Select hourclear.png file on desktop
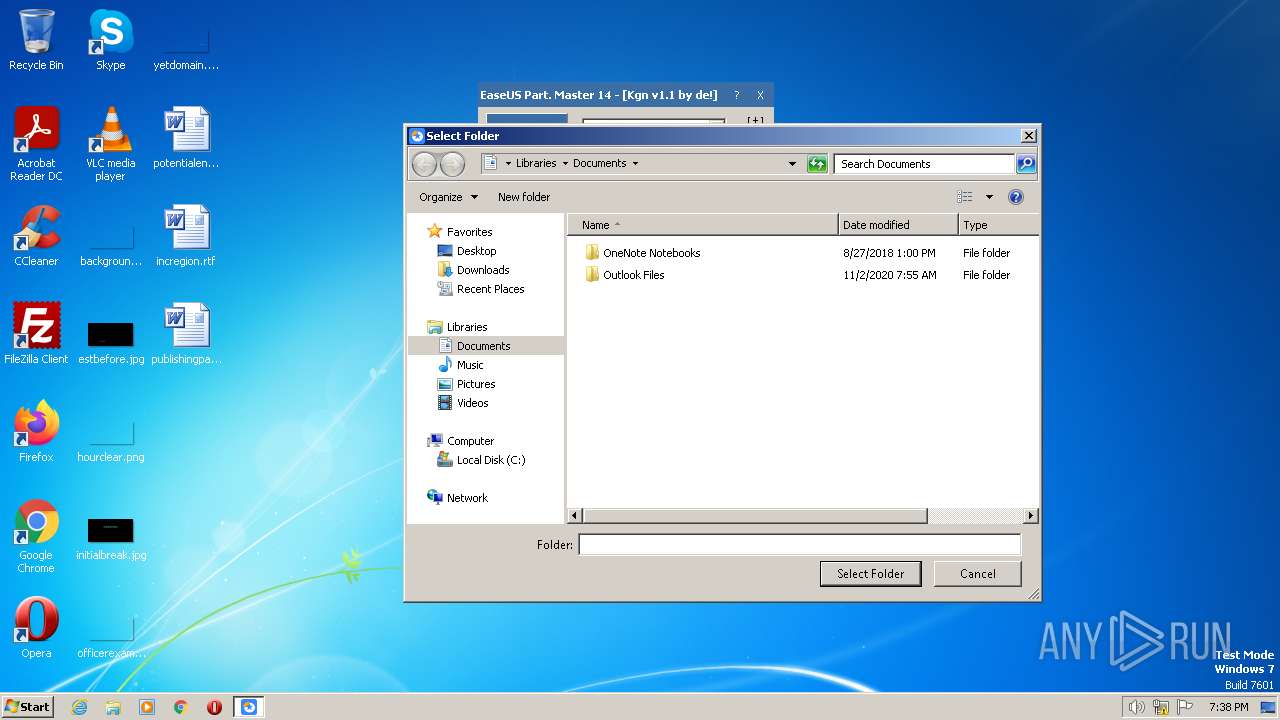This screenshot has height=720, width=1280. point(110,438)
